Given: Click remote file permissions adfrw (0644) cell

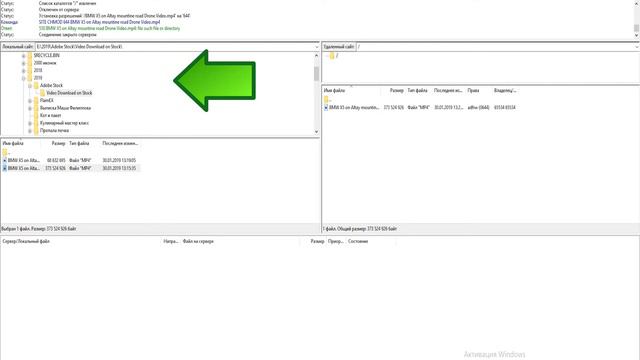Looking at the screenshot, I should (478, 108).
